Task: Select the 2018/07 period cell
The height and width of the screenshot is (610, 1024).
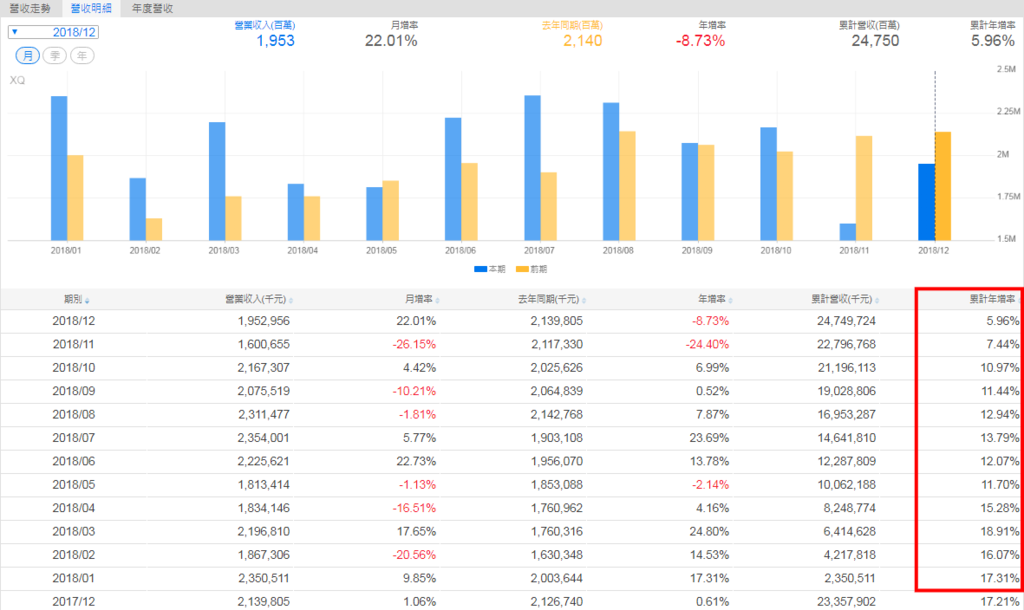Action: (x=74, y=438)
